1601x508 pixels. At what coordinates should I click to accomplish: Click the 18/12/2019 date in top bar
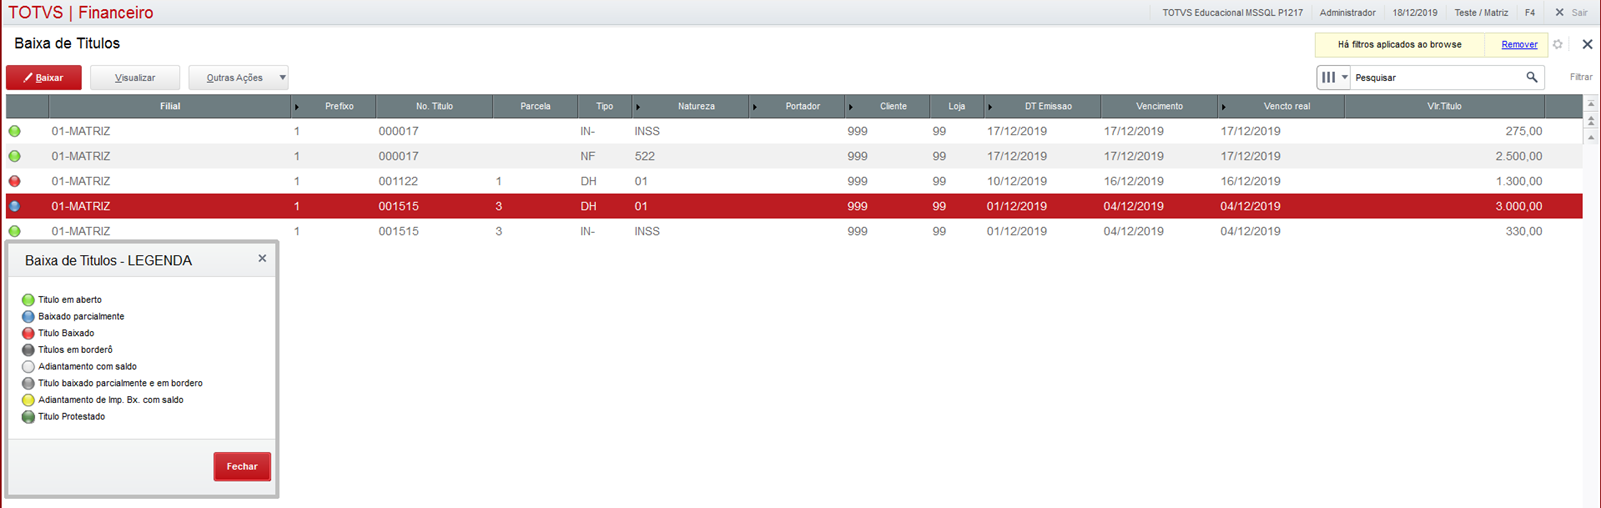point(1414,12)
